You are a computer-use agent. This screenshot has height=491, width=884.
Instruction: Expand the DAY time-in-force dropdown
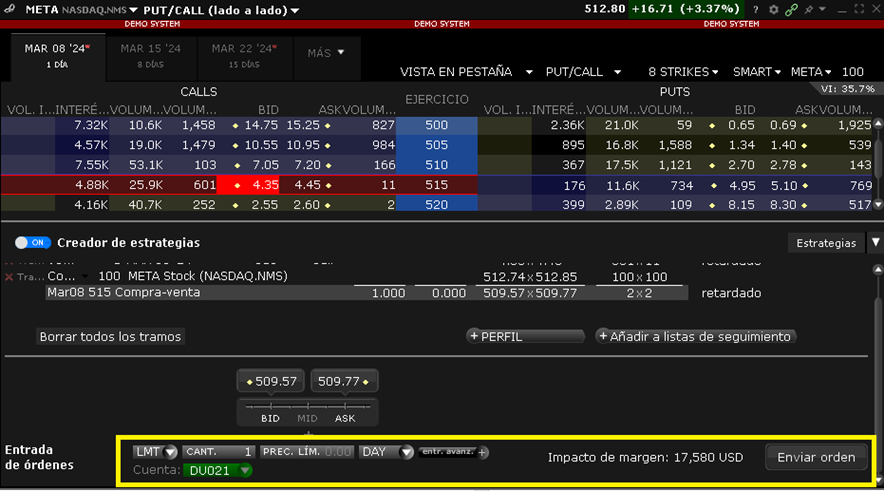coord(386,452)
